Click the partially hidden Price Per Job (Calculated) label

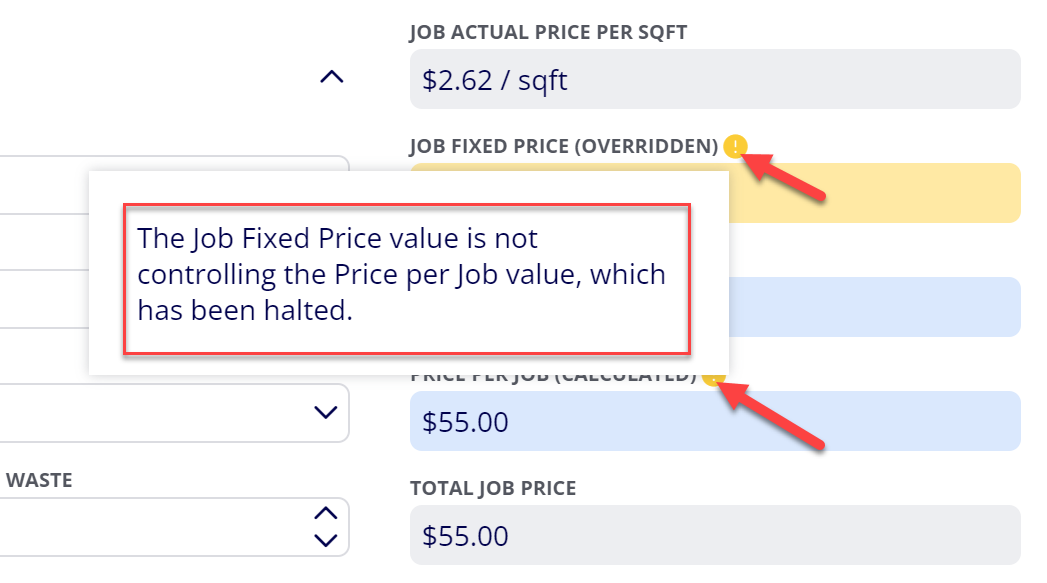(x=554, y=379)
